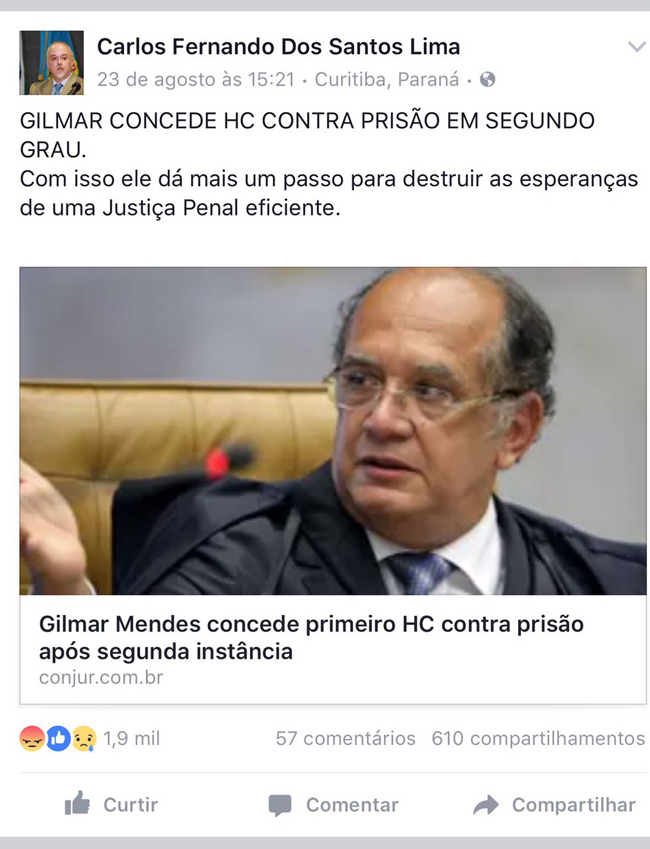Open the post timestamp 23 de agosto
650x849 pixels.
(x=196, y=80)
